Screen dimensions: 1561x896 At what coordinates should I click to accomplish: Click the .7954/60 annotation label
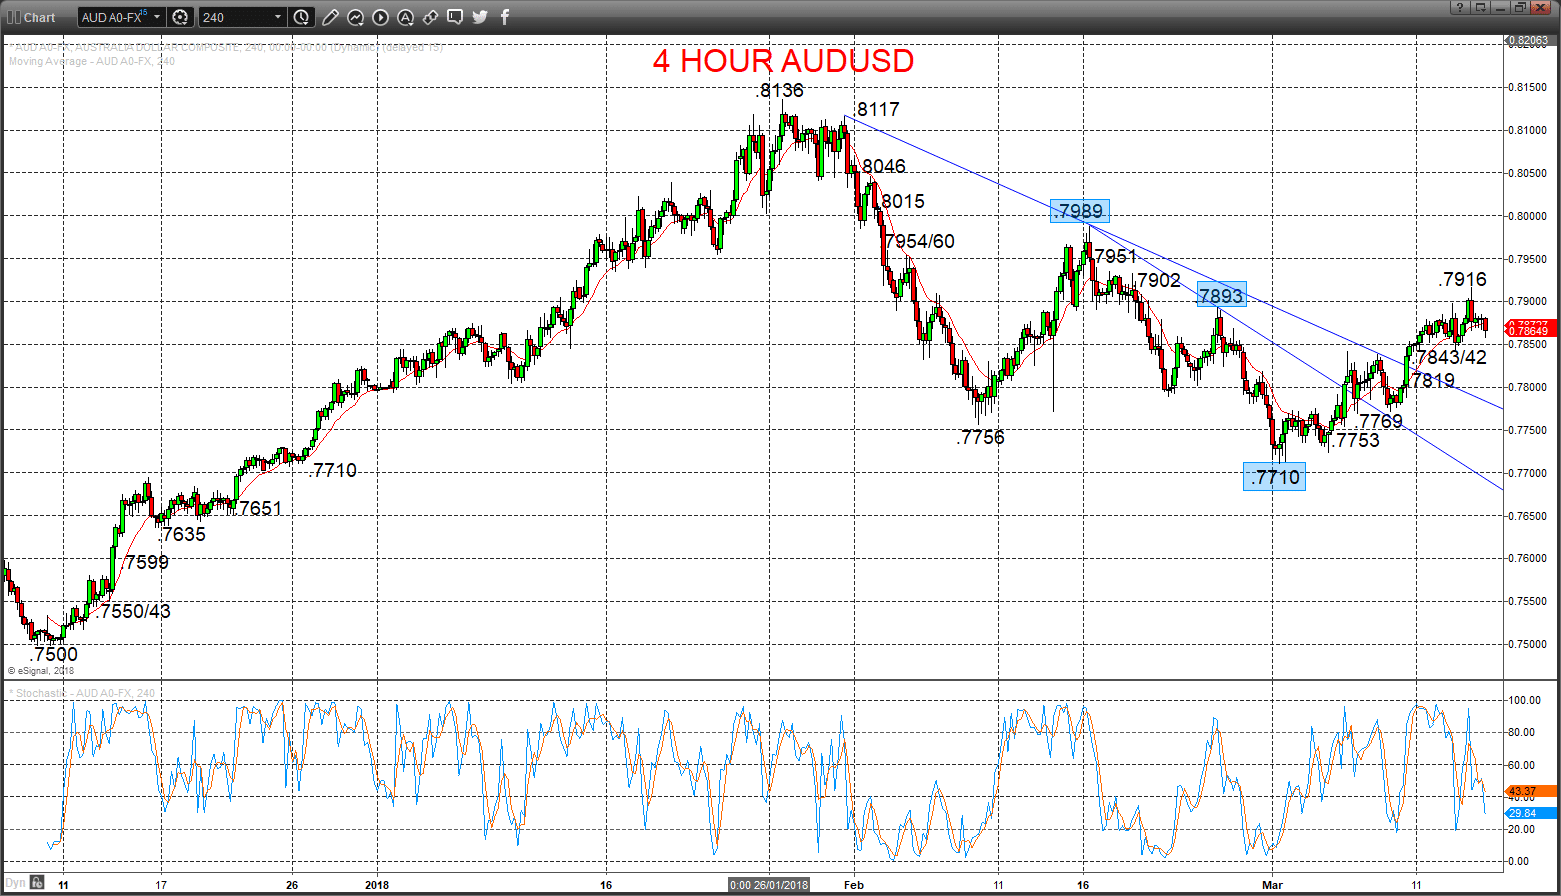point(920,241)
